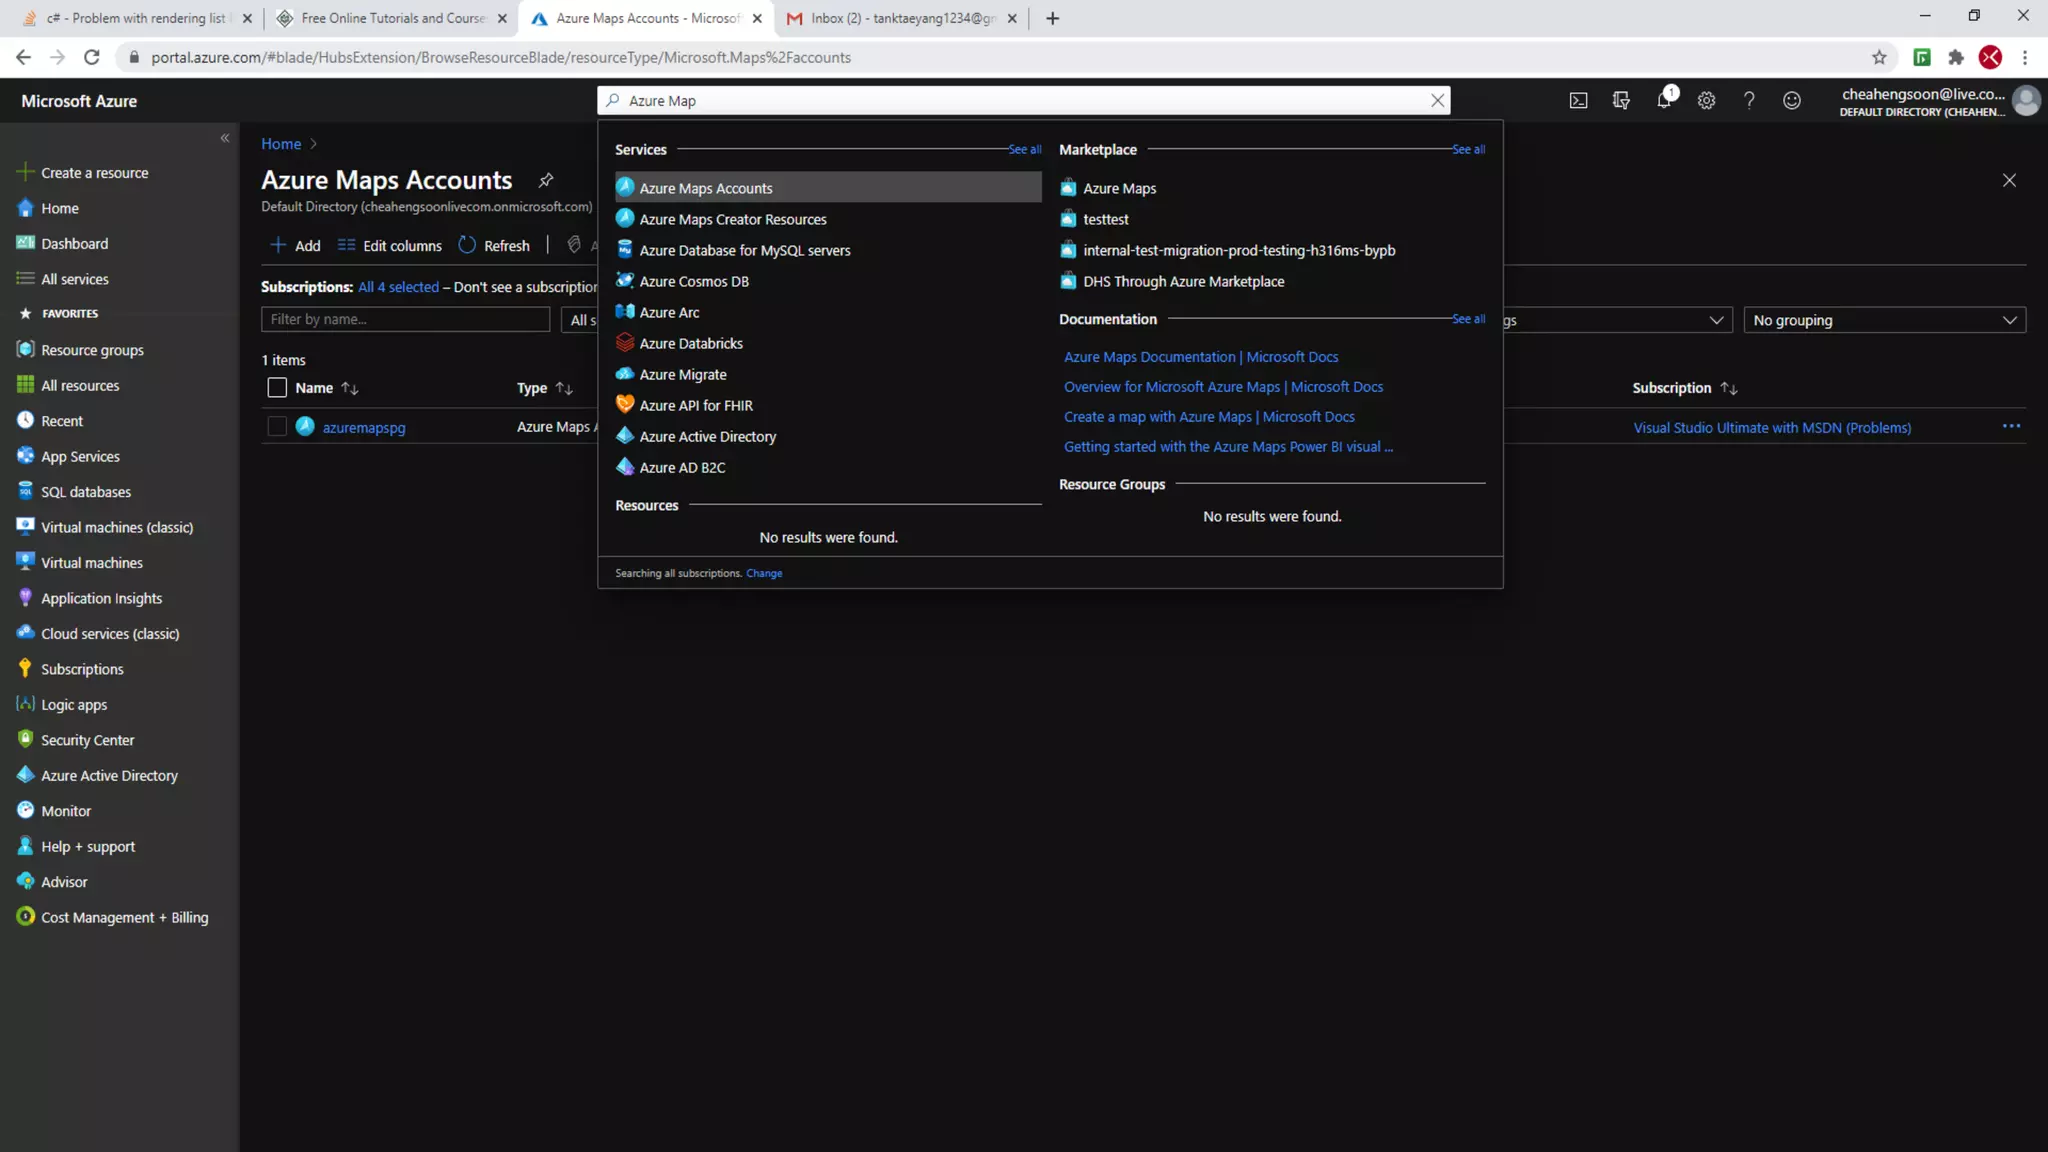This screenshot has height=1152, width=2048.
Task: Click the Filter by name input field
Action: pos(405,320)
